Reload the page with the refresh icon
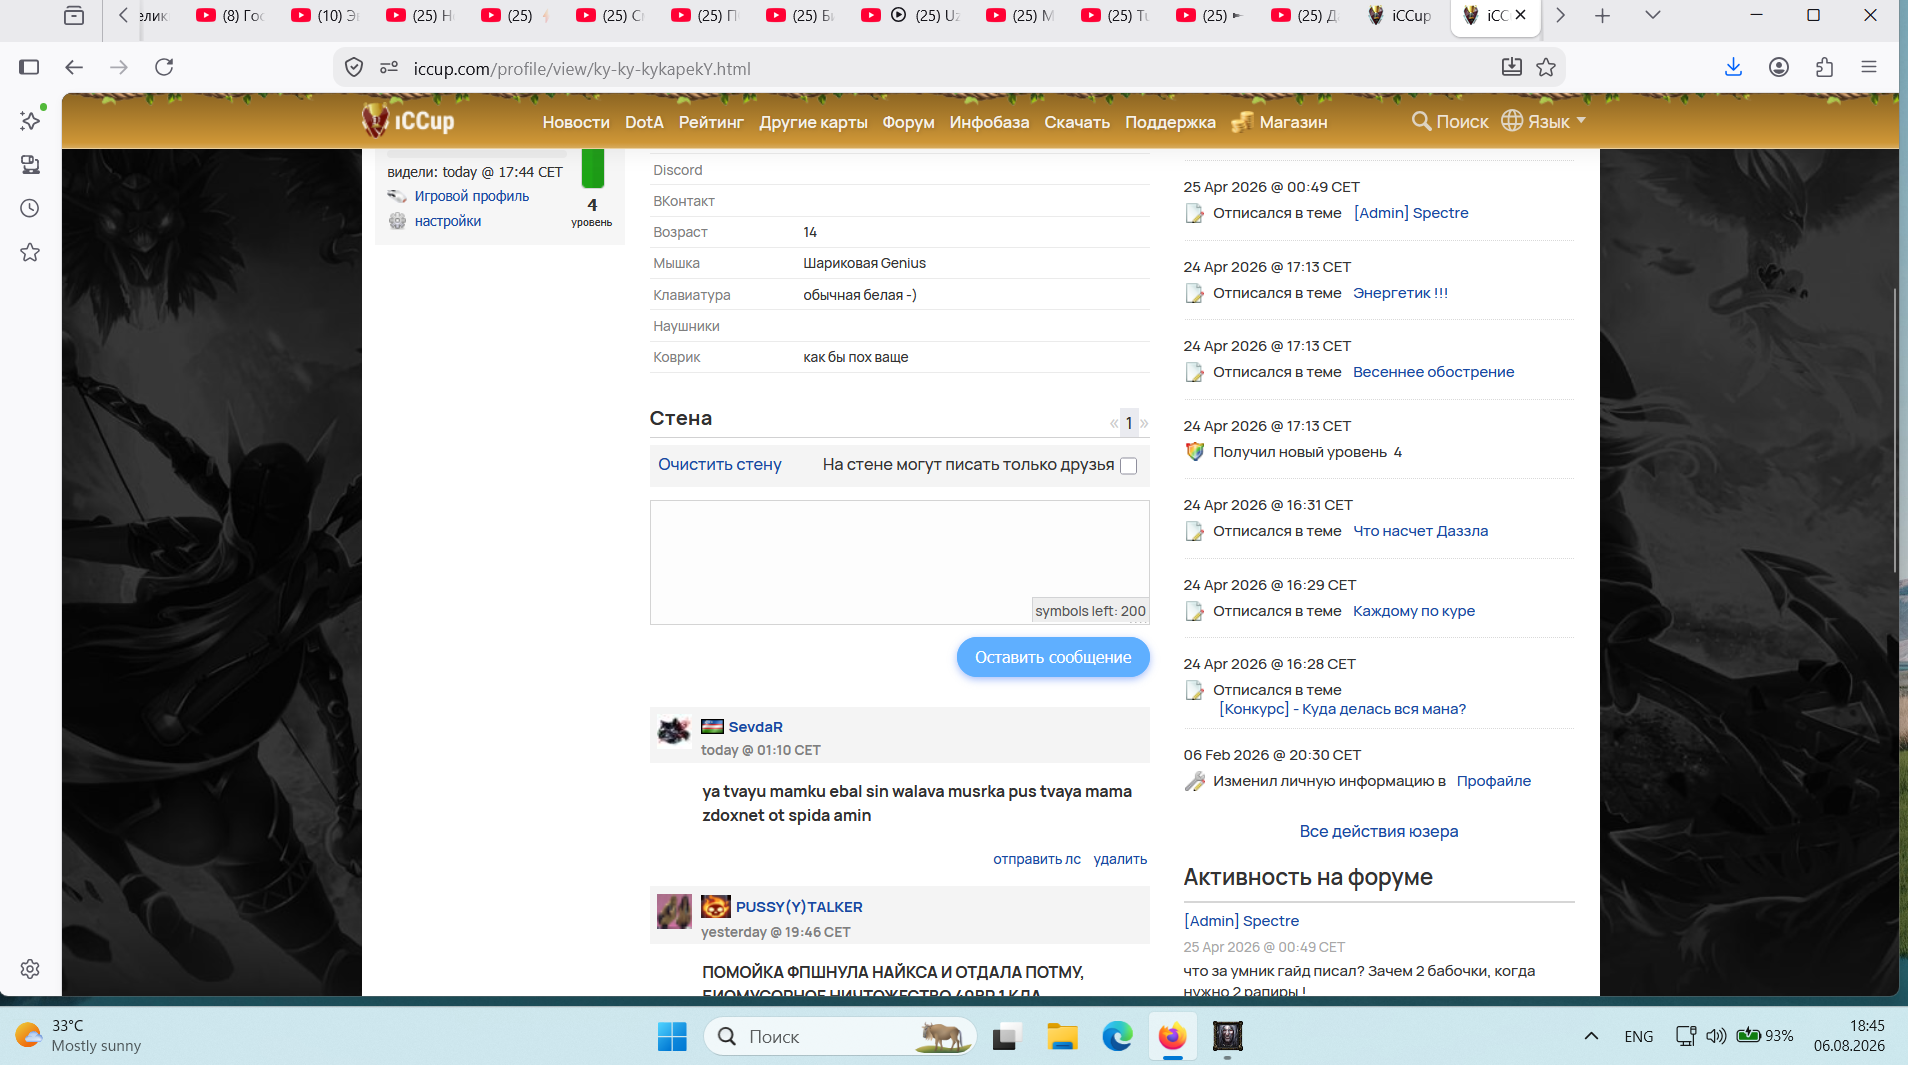This screenshot has height=1065, width=1908. click(x=164, y=67)
